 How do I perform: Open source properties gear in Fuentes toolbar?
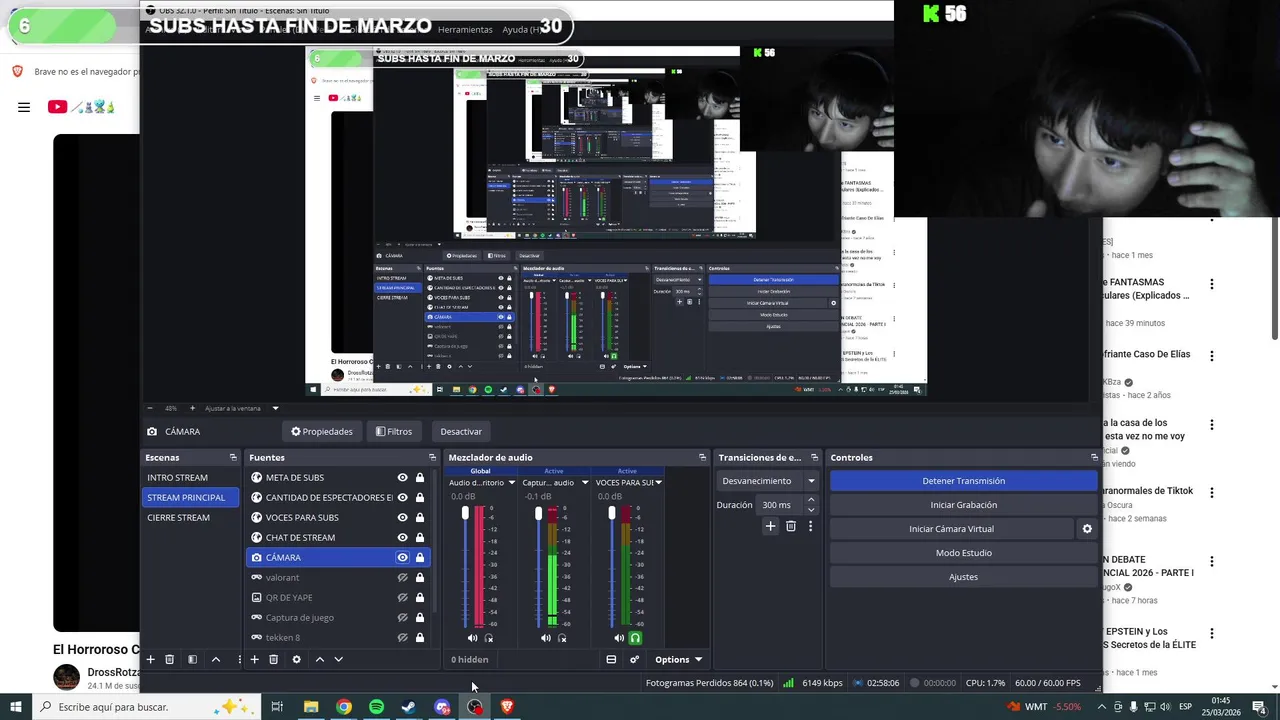pos(296,659)
